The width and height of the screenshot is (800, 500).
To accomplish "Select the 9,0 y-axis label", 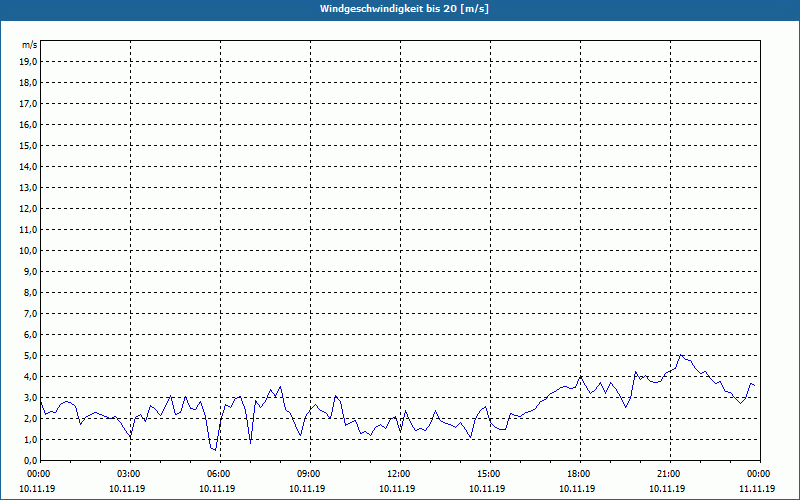I will (x=31, y=271).
